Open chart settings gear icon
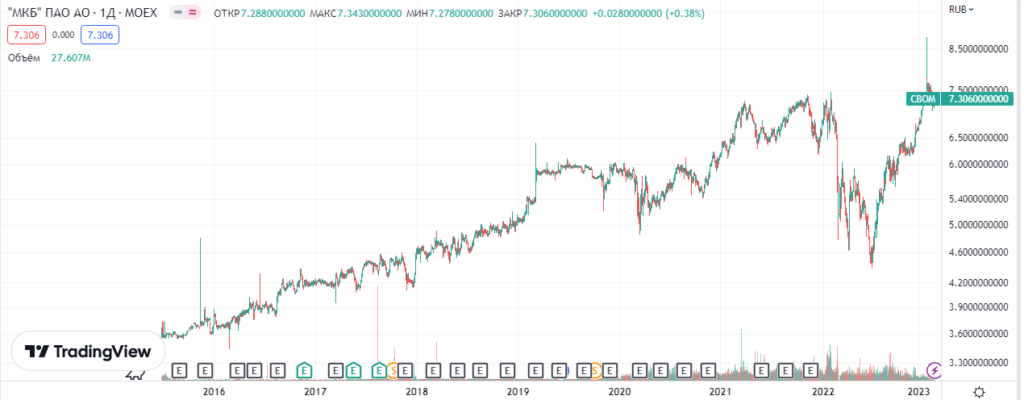The height and width of the screenshot is (400, 1024). click(x=979, y=392)
